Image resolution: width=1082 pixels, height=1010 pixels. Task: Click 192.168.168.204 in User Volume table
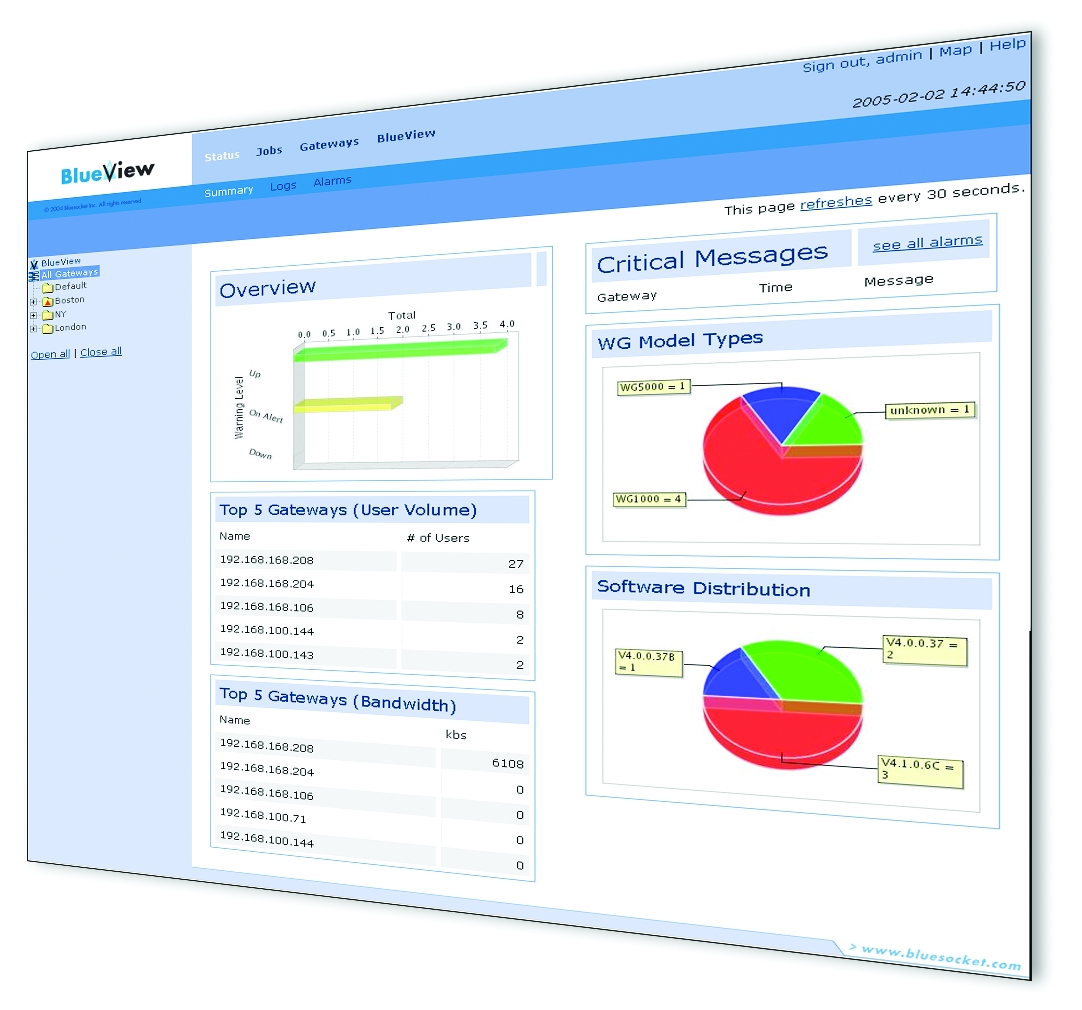(267, 584)
